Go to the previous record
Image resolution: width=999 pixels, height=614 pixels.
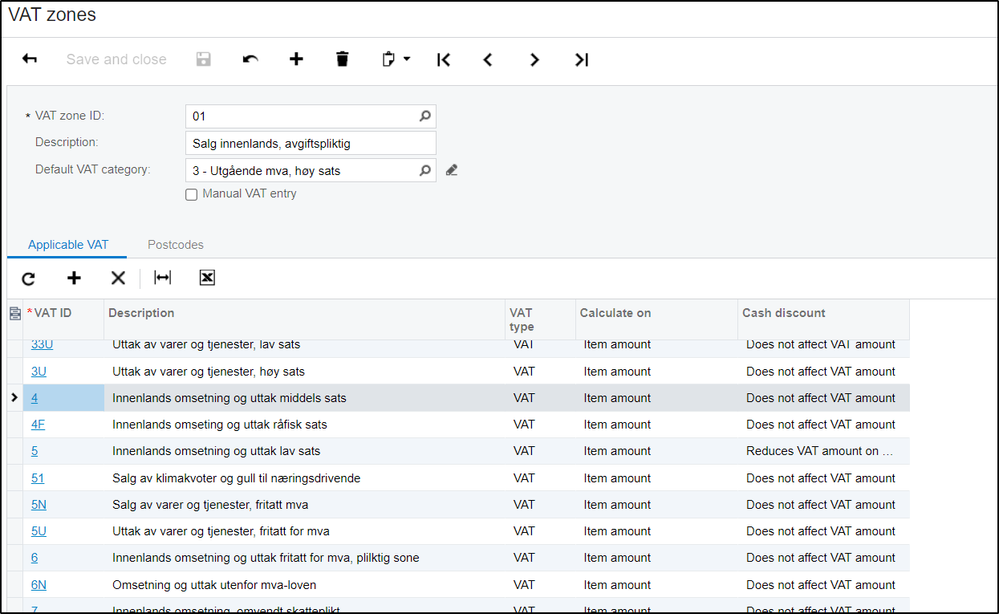coord(488,60)
